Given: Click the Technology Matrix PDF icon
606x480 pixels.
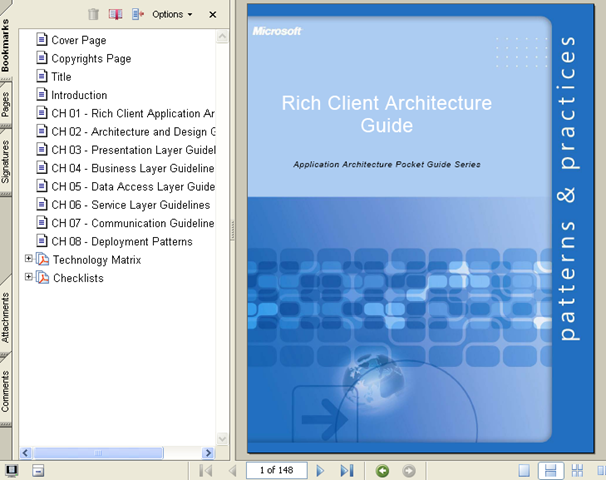Looking at the screenshot, I should click(43, 259).
